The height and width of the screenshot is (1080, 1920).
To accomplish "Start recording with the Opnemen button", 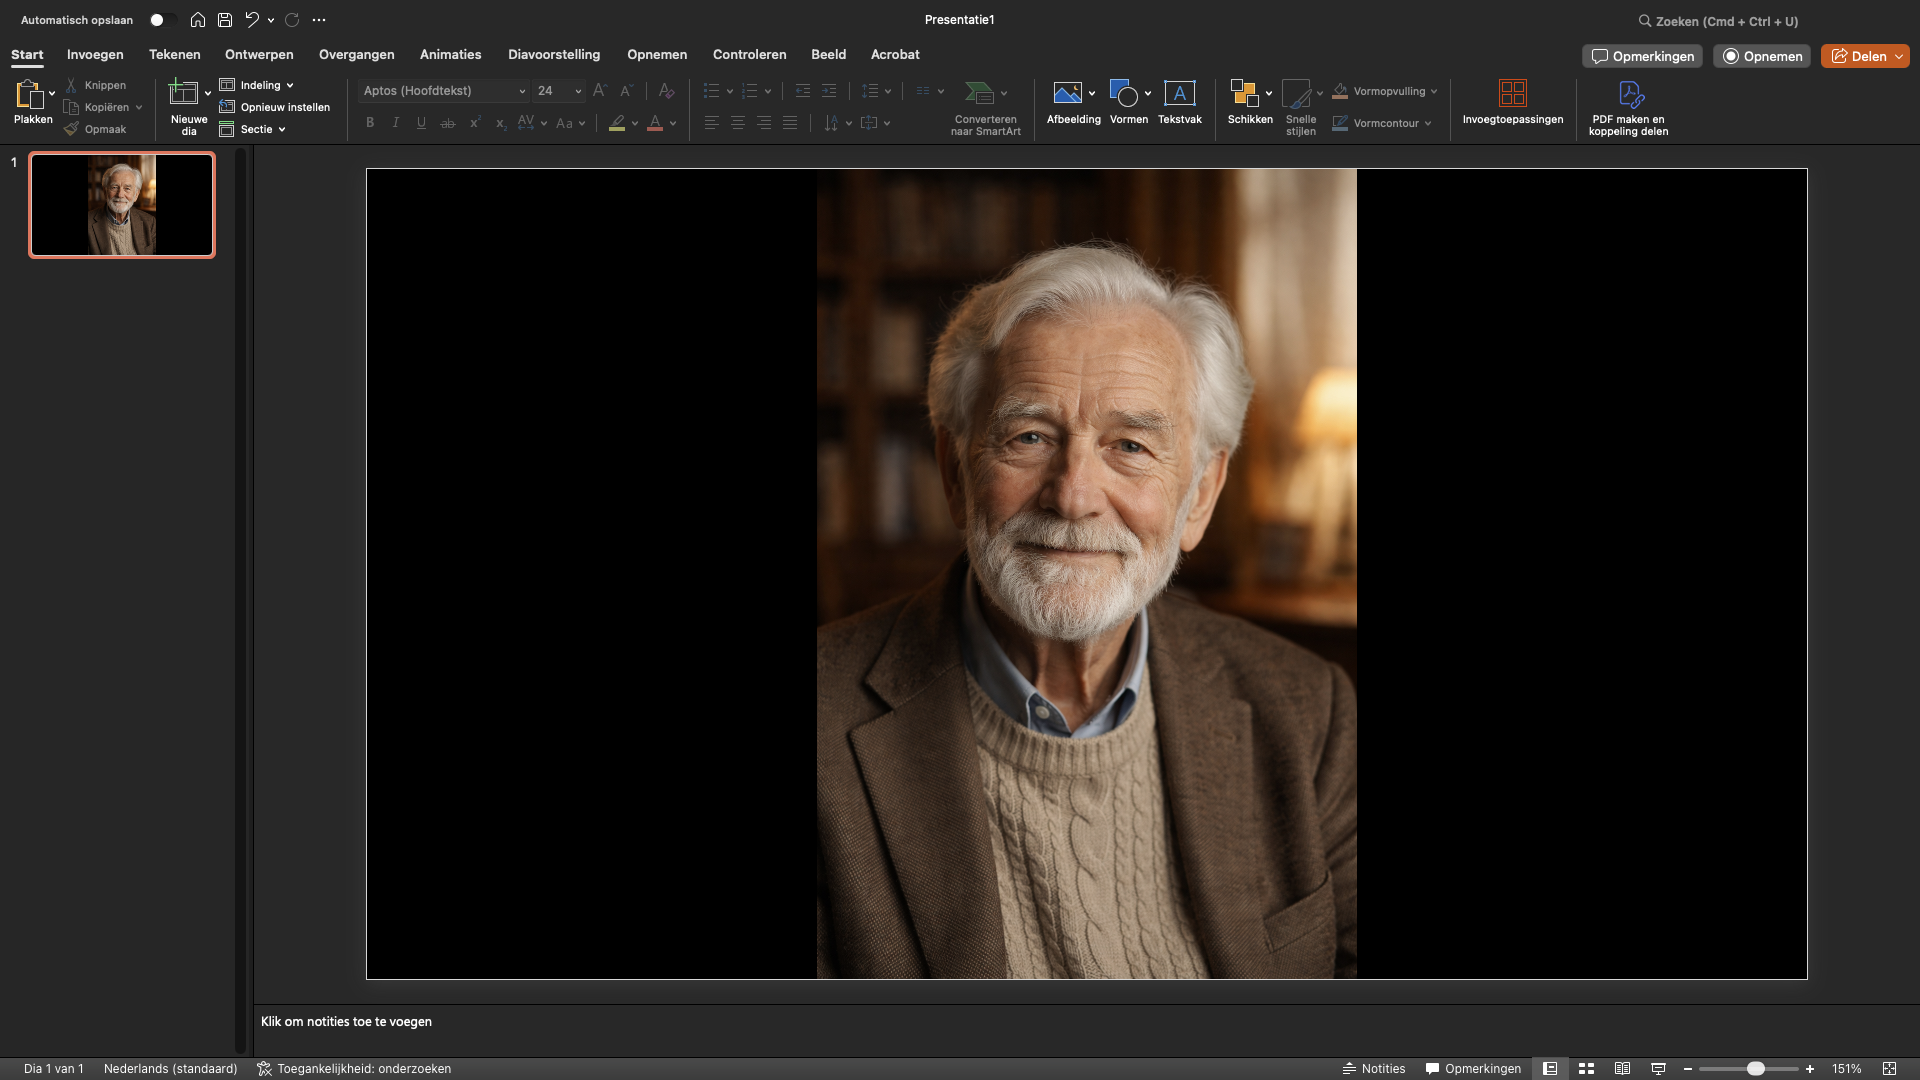I will pos(1762,56).
